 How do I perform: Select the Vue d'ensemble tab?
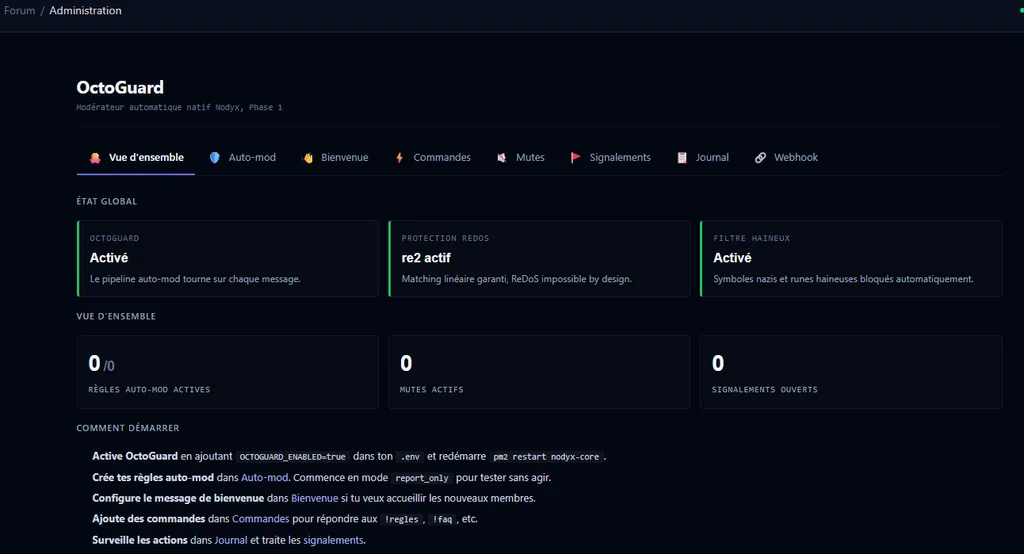136,157
